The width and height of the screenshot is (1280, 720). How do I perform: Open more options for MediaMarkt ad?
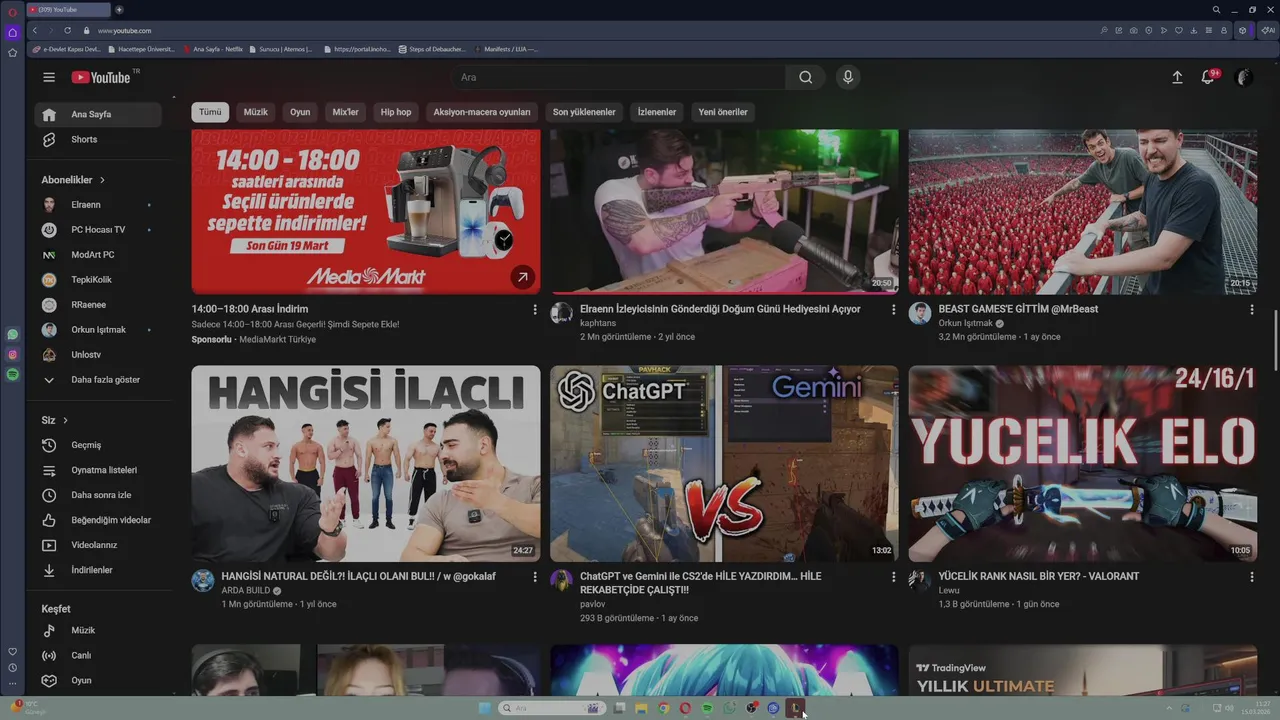pos(535,310)
